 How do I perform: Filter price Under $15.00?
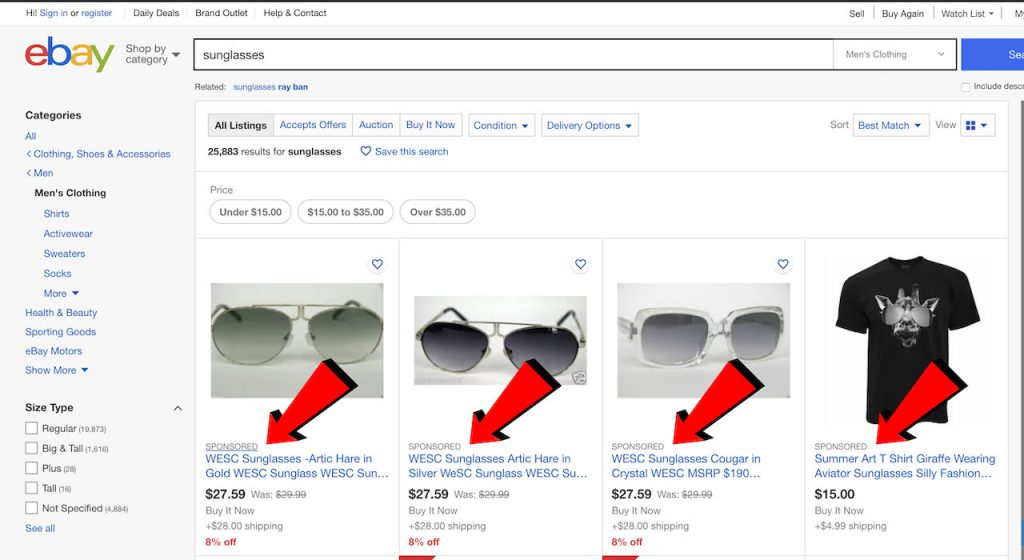(x=250, y=212)
